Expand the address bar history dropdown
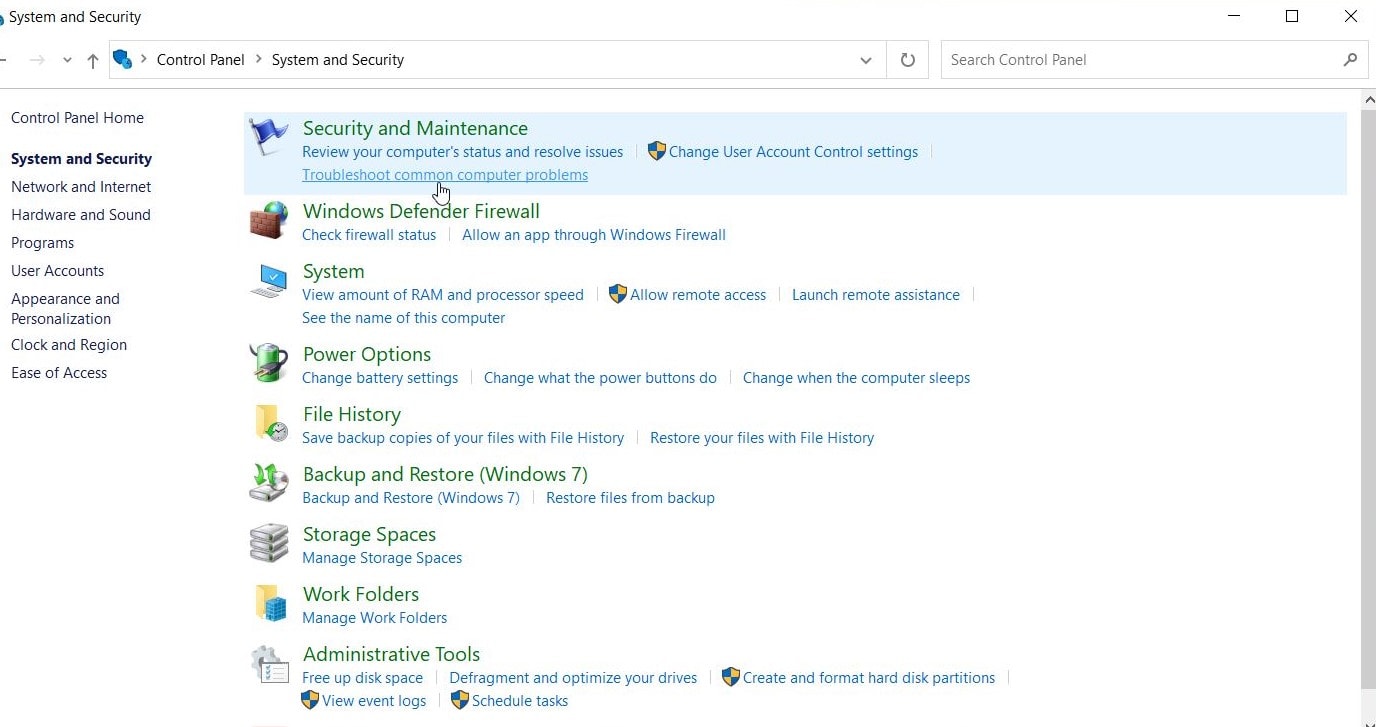Screen dimensions: 1376x727 click(x=865, y=60)
